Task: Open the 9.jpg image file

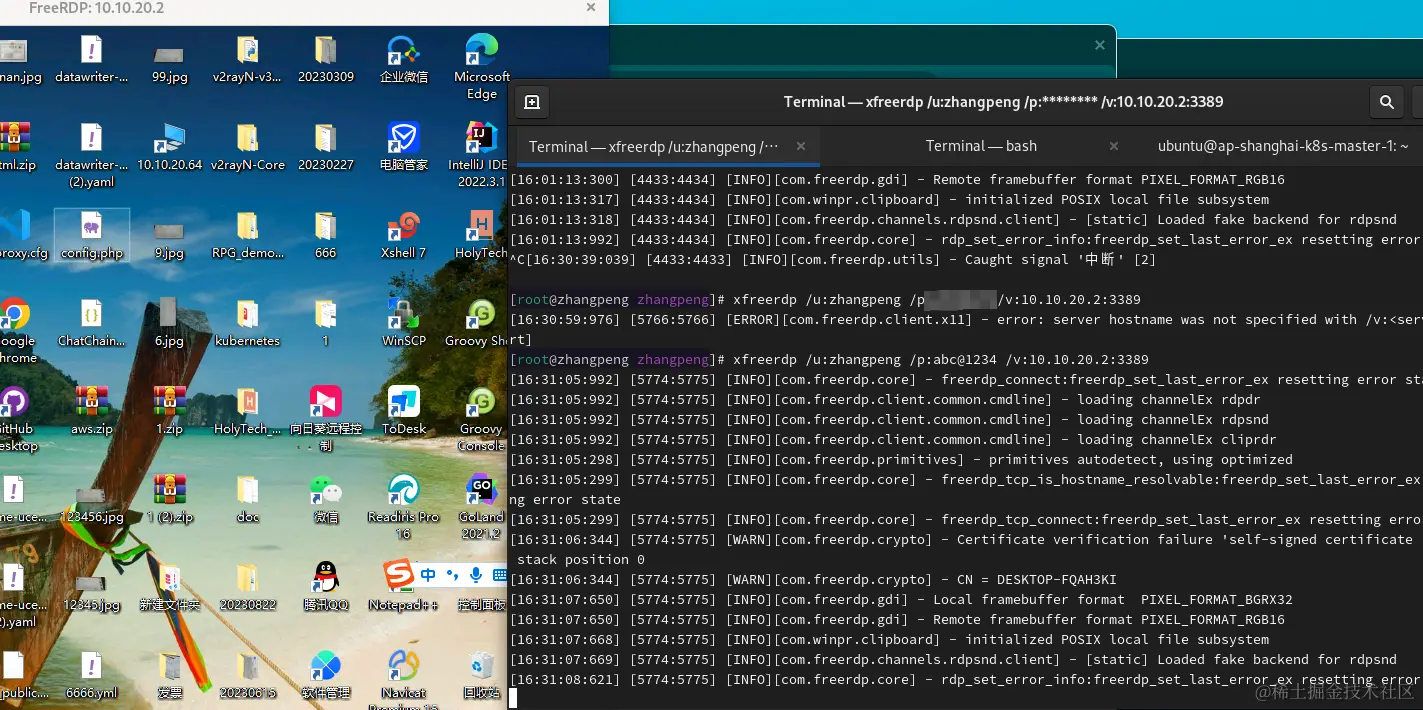Action: [x=169, y=242]
